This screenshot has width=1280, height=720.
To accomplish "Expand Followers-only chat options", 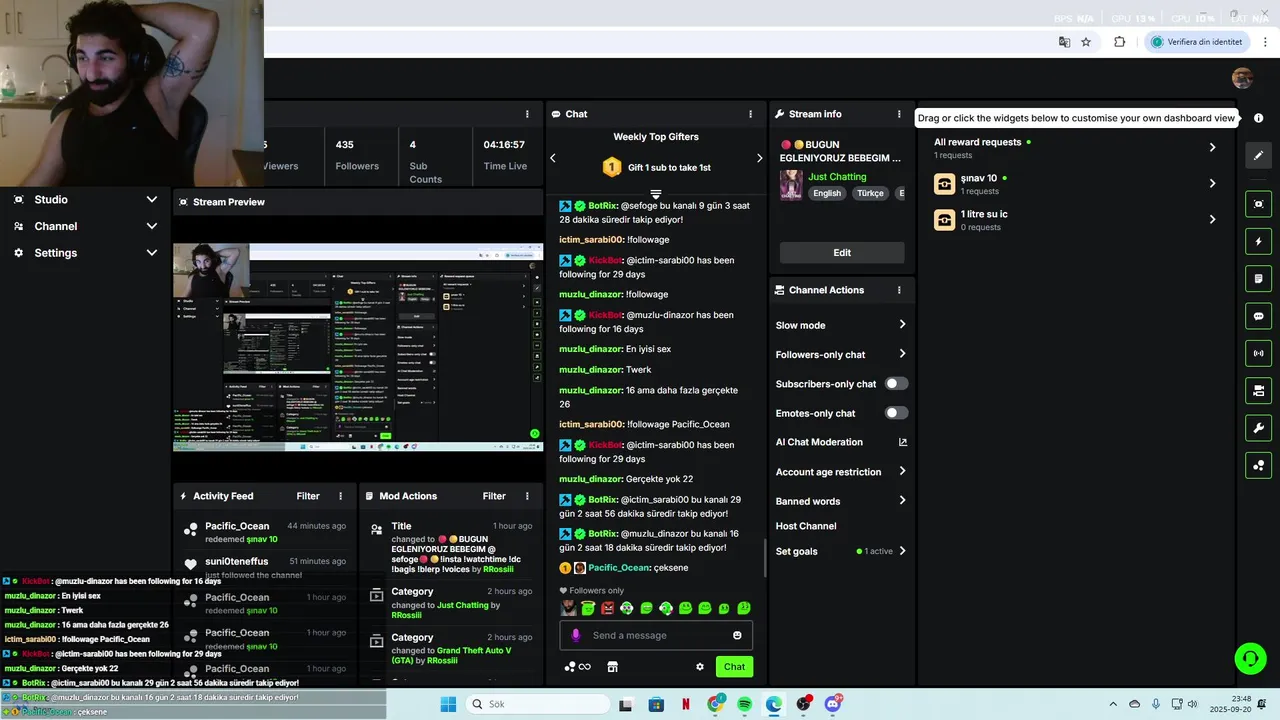I will (902, 354).
